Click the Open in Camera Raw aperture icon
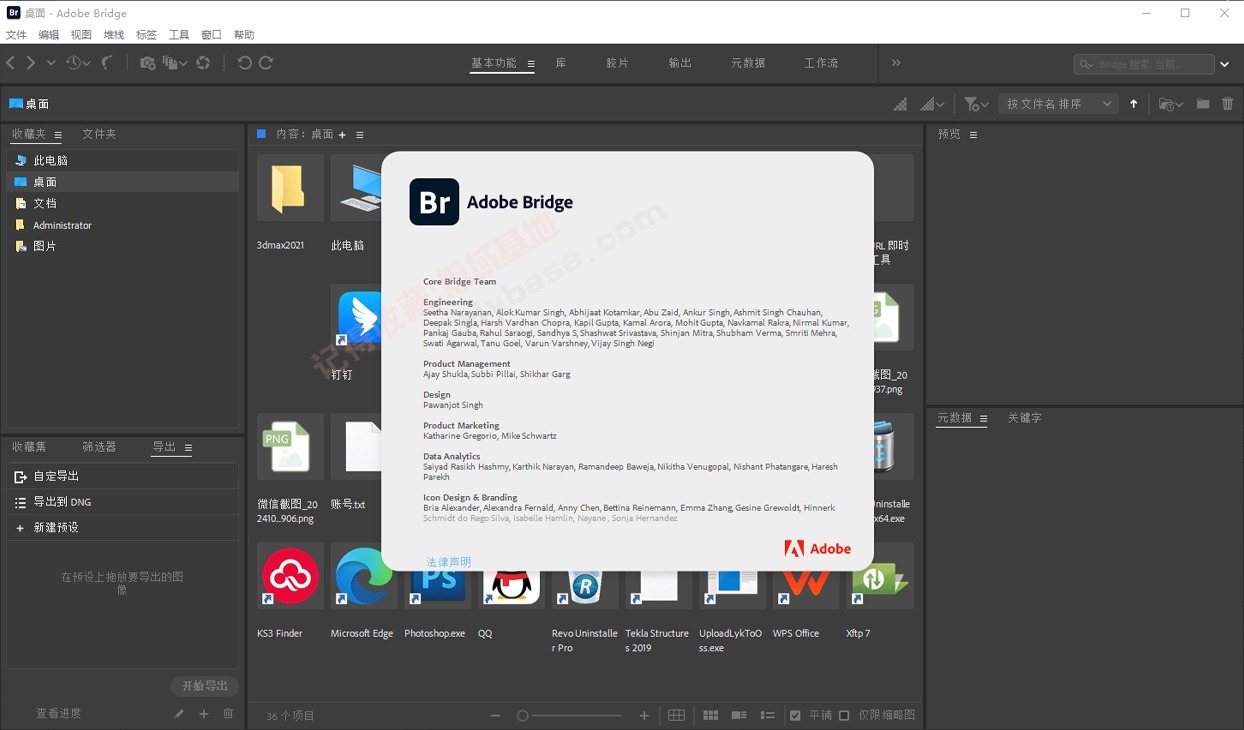 (x=203, y=63)
